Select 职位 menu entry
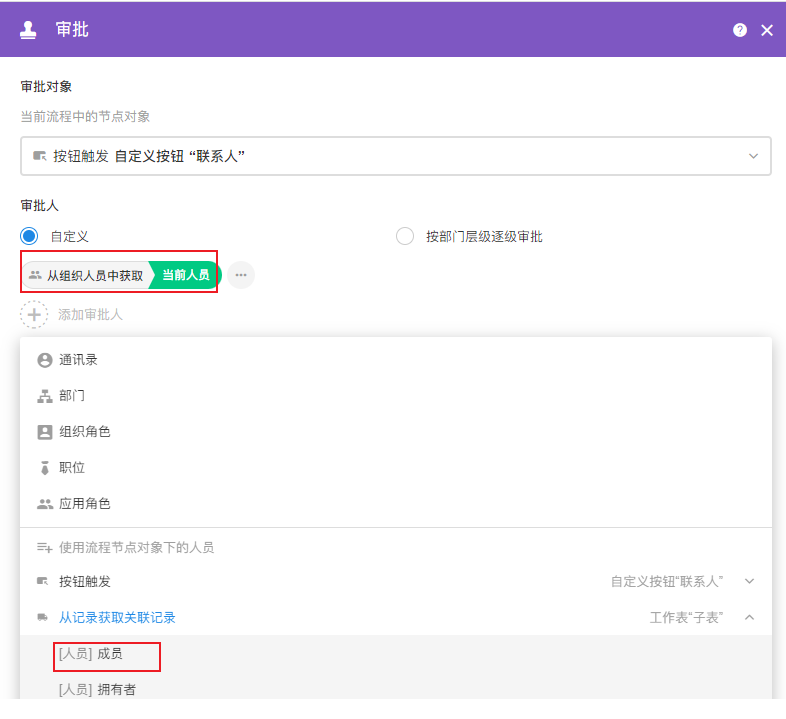The width and height of the screenshot is (786, 719). coord(72,468)
